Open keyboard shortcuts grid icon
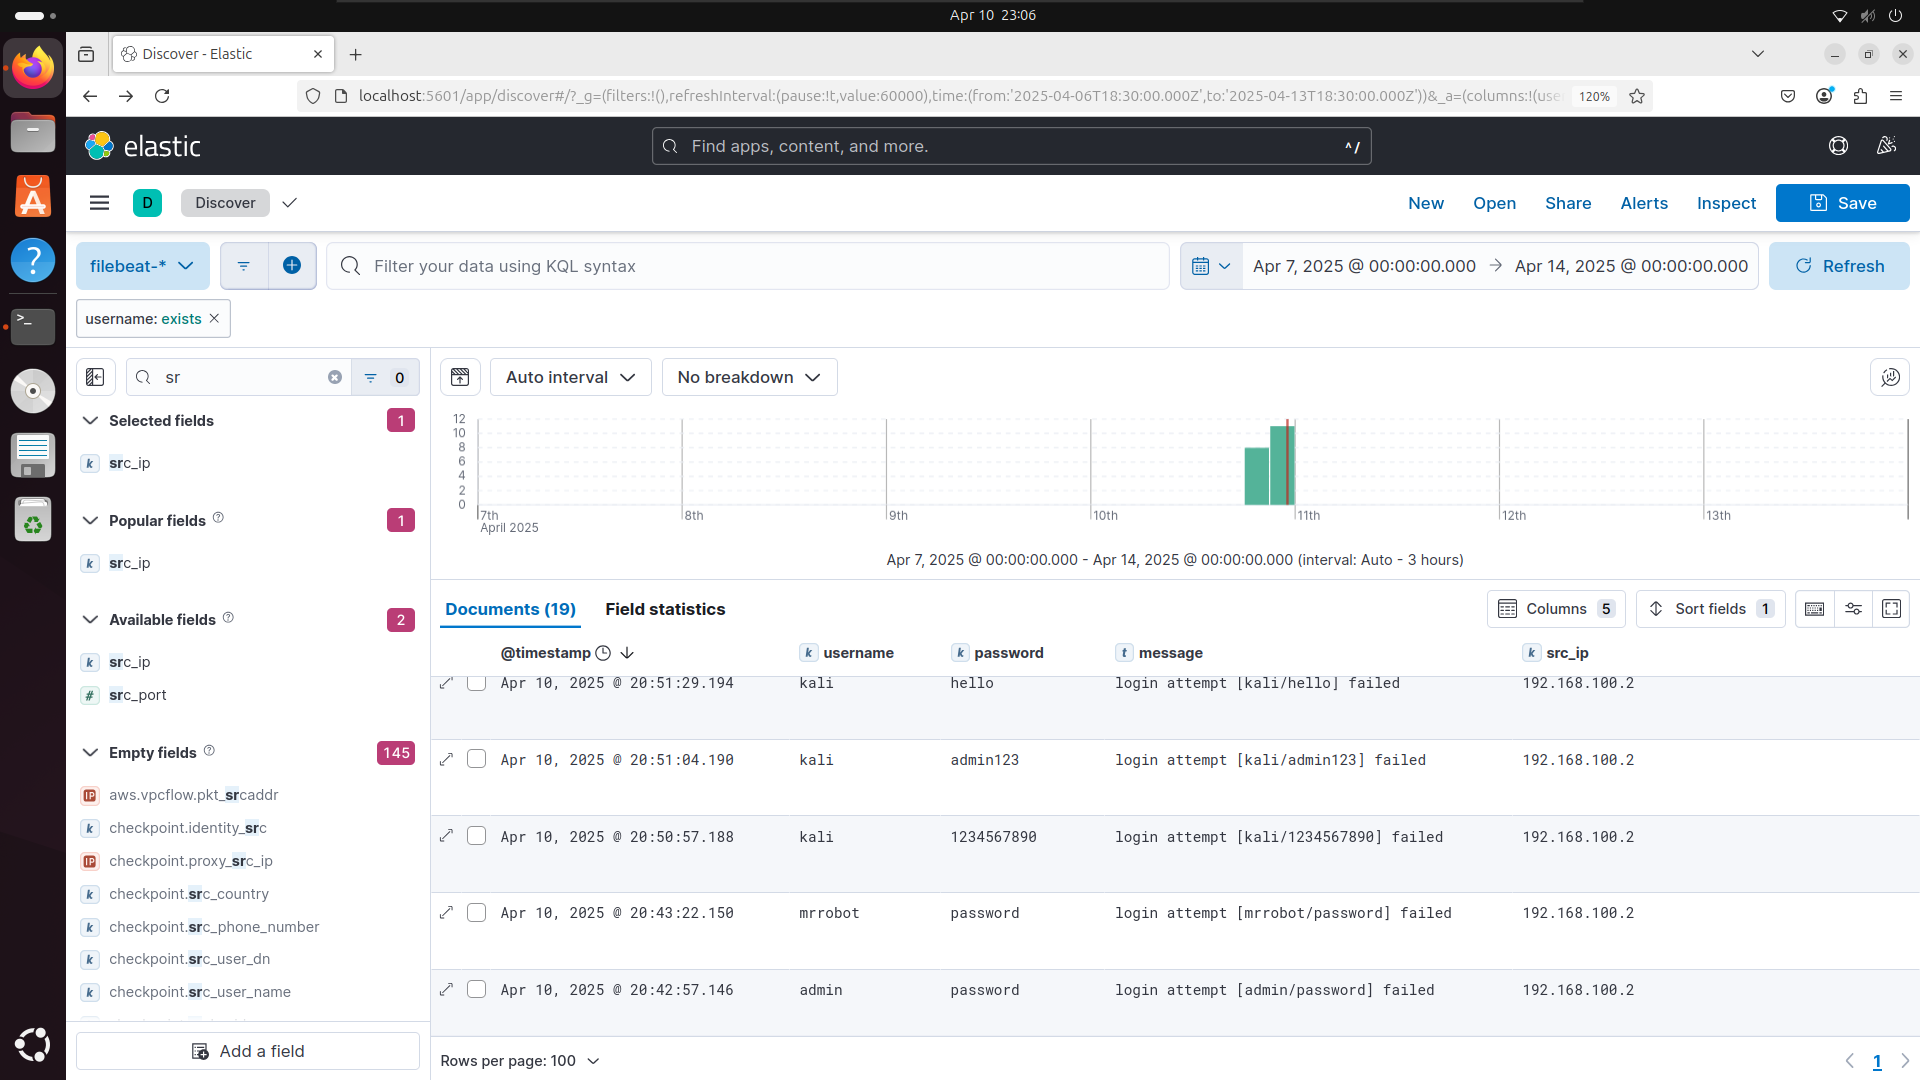The height and width of the screenshot is (1080, 1920). click(x=1814, y=609)
